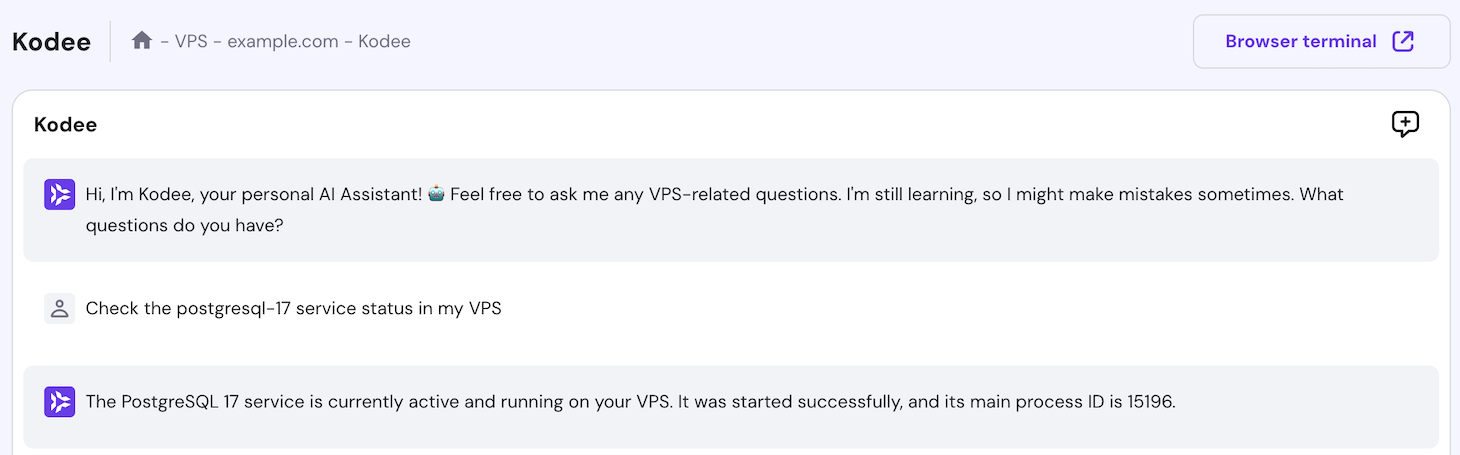Click the external link icon beside Browser terminal
This screenshot has height=455, width=1460.
click(x=1403, y=41)
